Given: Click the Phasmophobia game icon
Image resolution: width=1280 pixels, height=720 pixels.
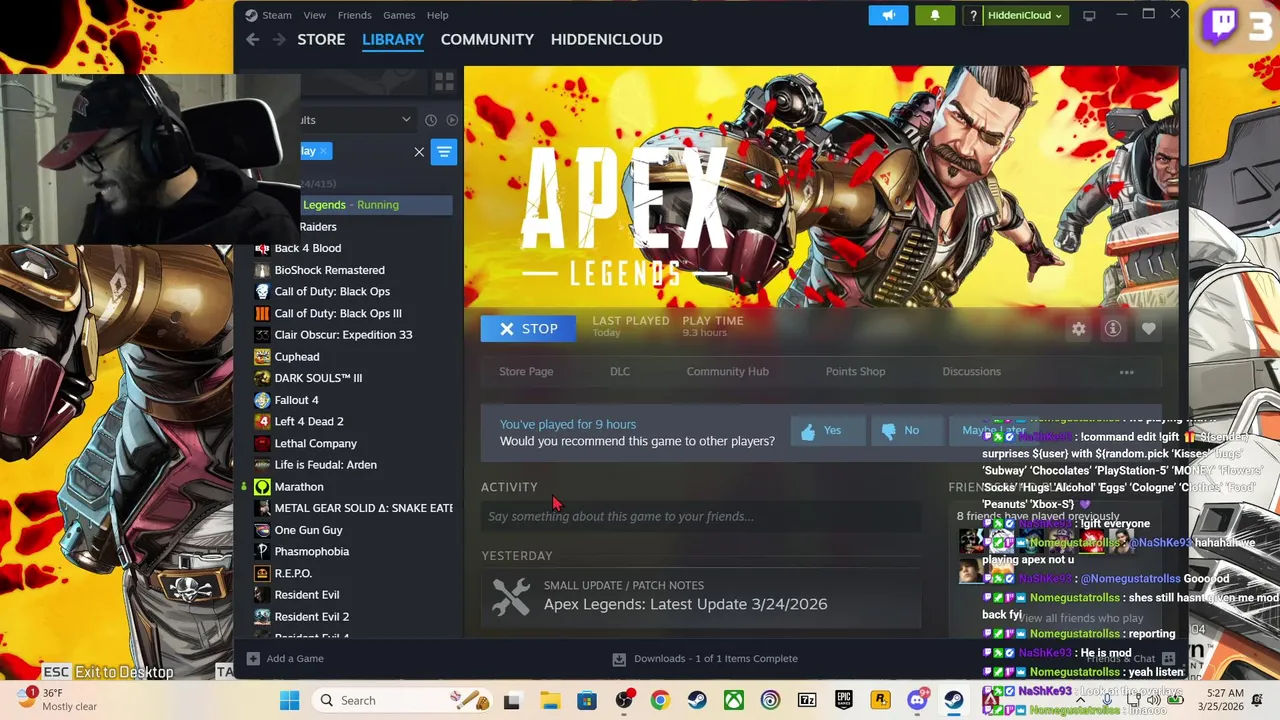Looking at the screenshot, I should 262,551.
